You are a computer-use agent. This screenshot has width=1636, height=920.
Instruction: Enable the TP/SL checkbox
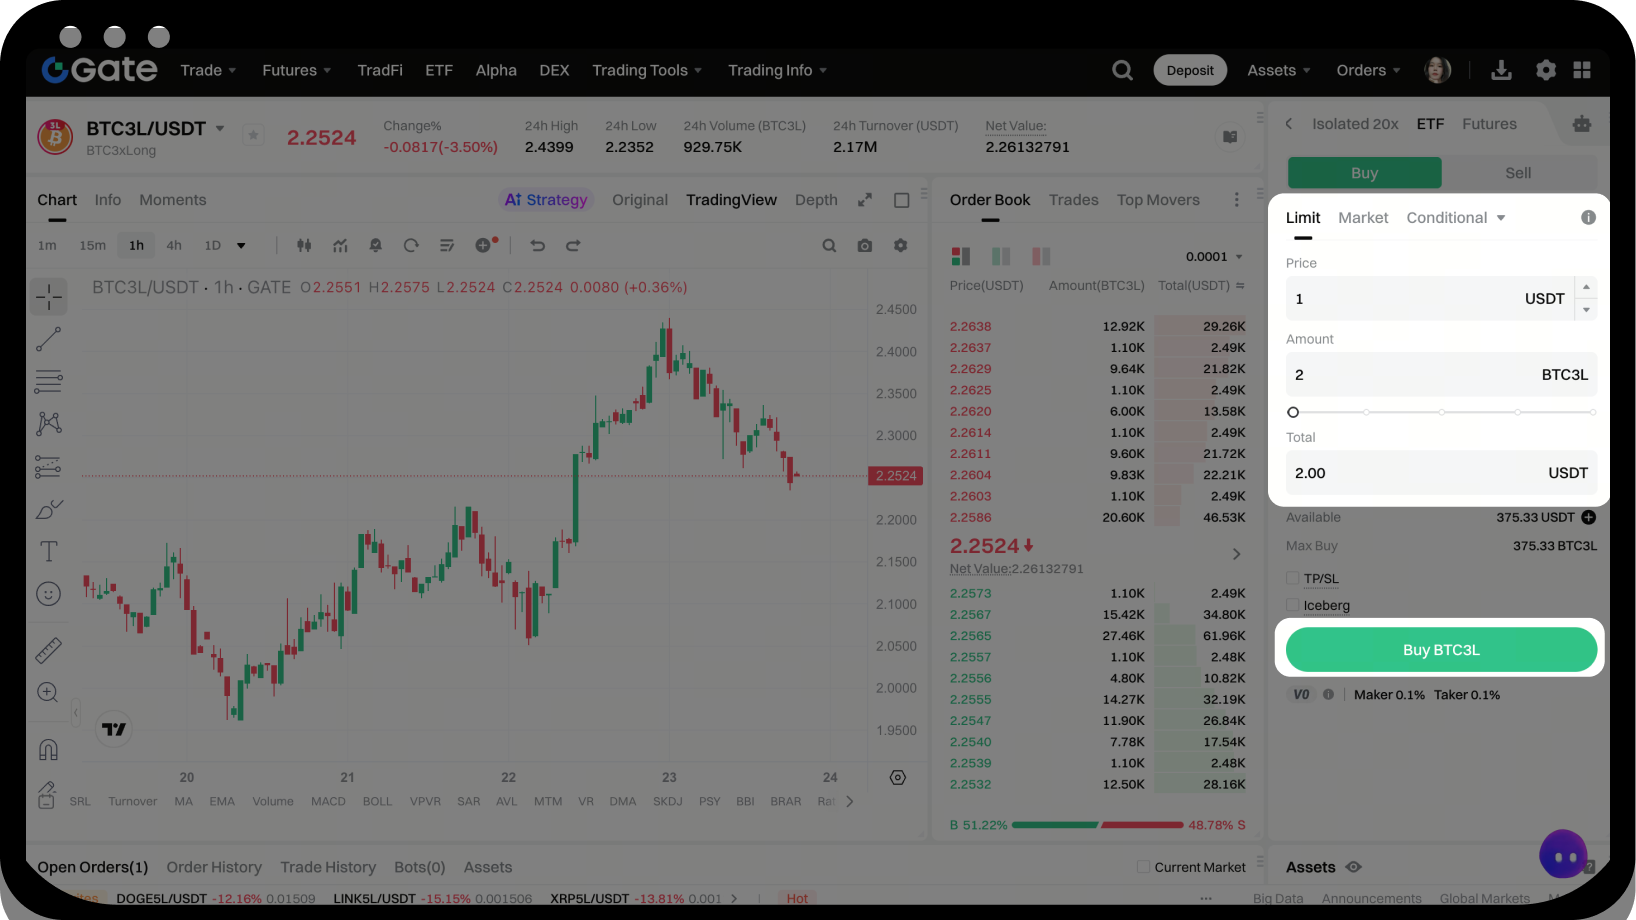tap(1293, 578)
